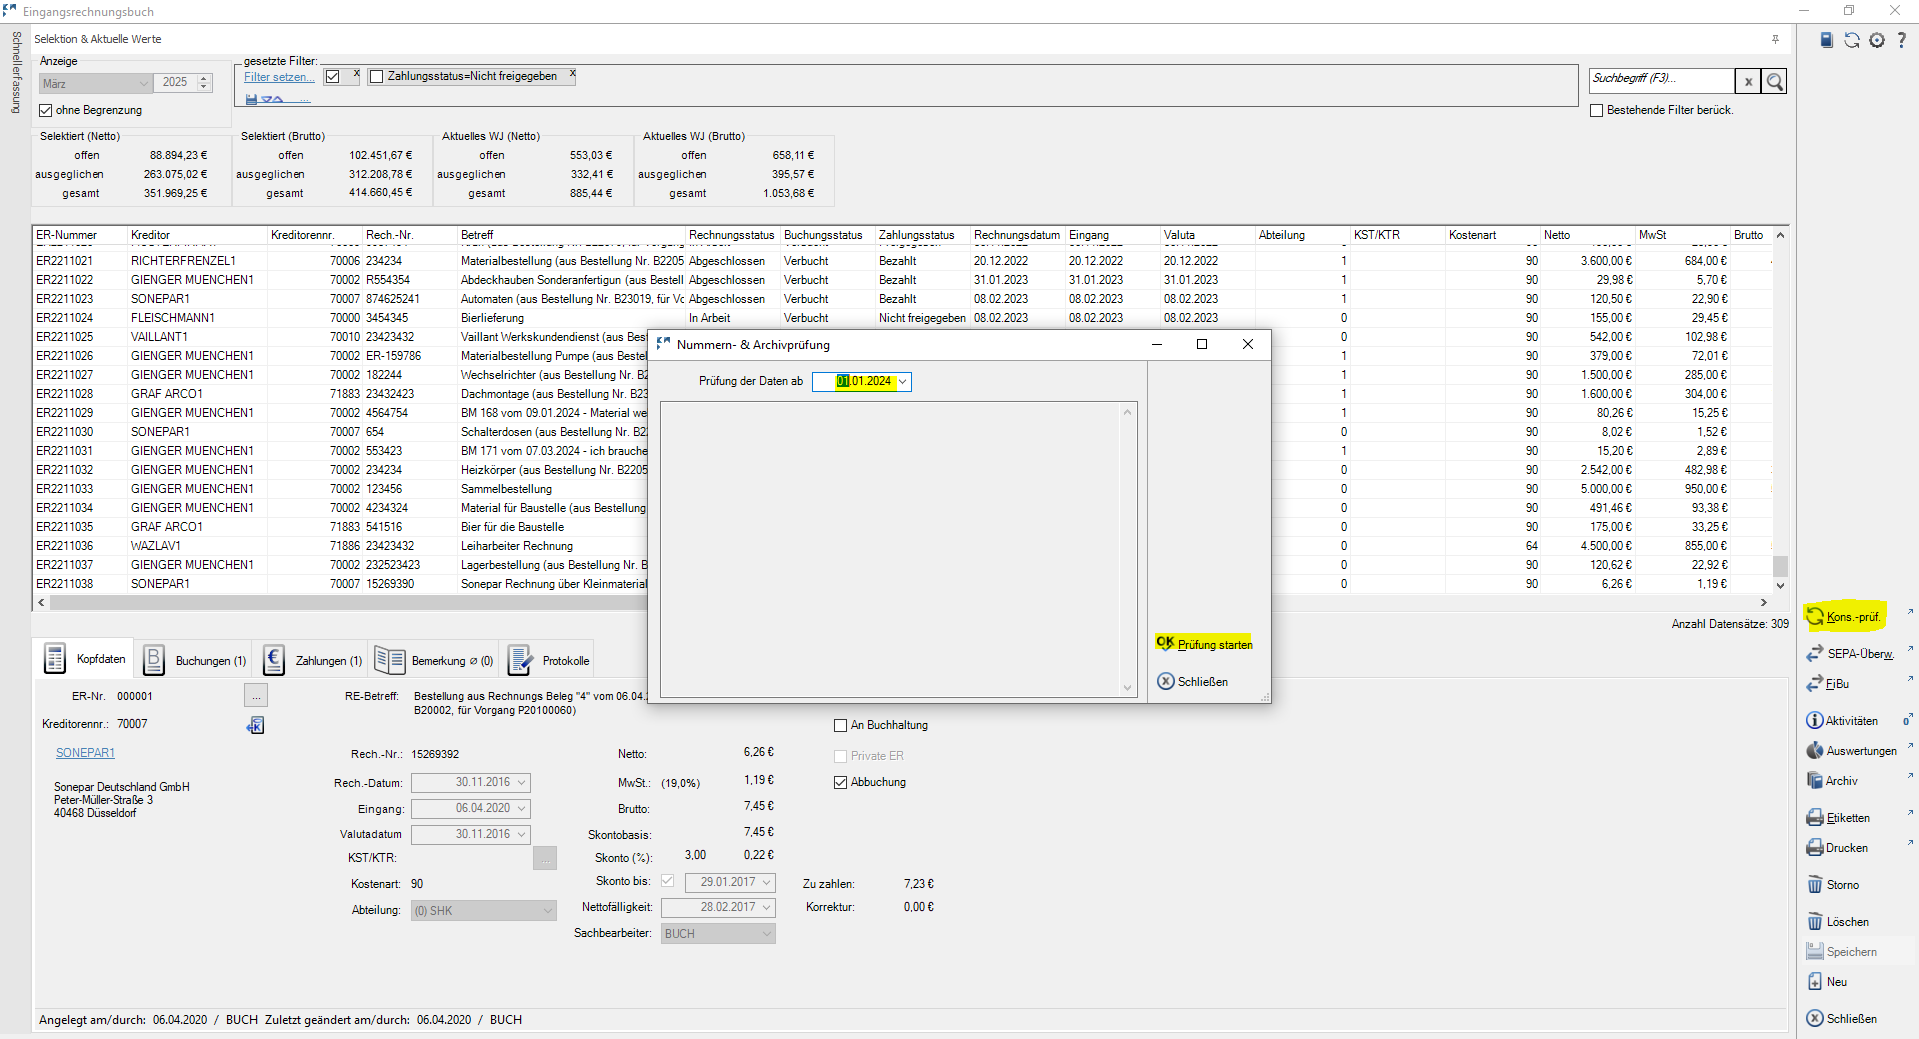Click the table's vertical scrollbar thumb
This screenshot has height=1039, width=1919.
coord(1780,565)
